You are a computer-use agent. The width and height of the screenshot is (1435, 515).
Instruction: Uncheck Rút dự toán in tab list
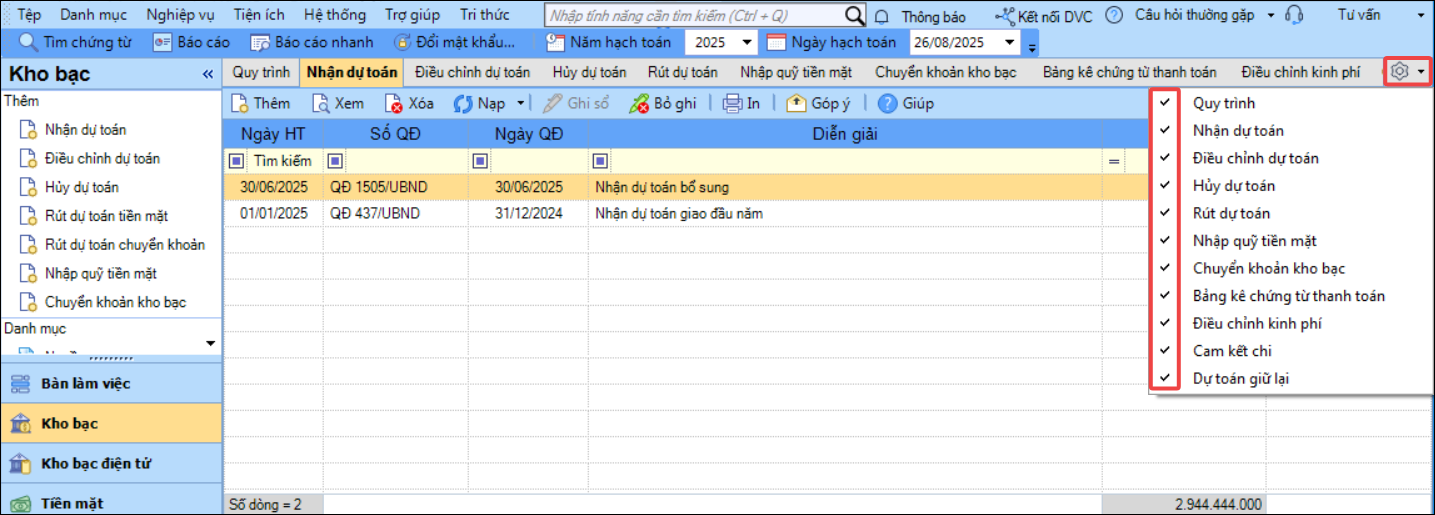pos(1164,213)
